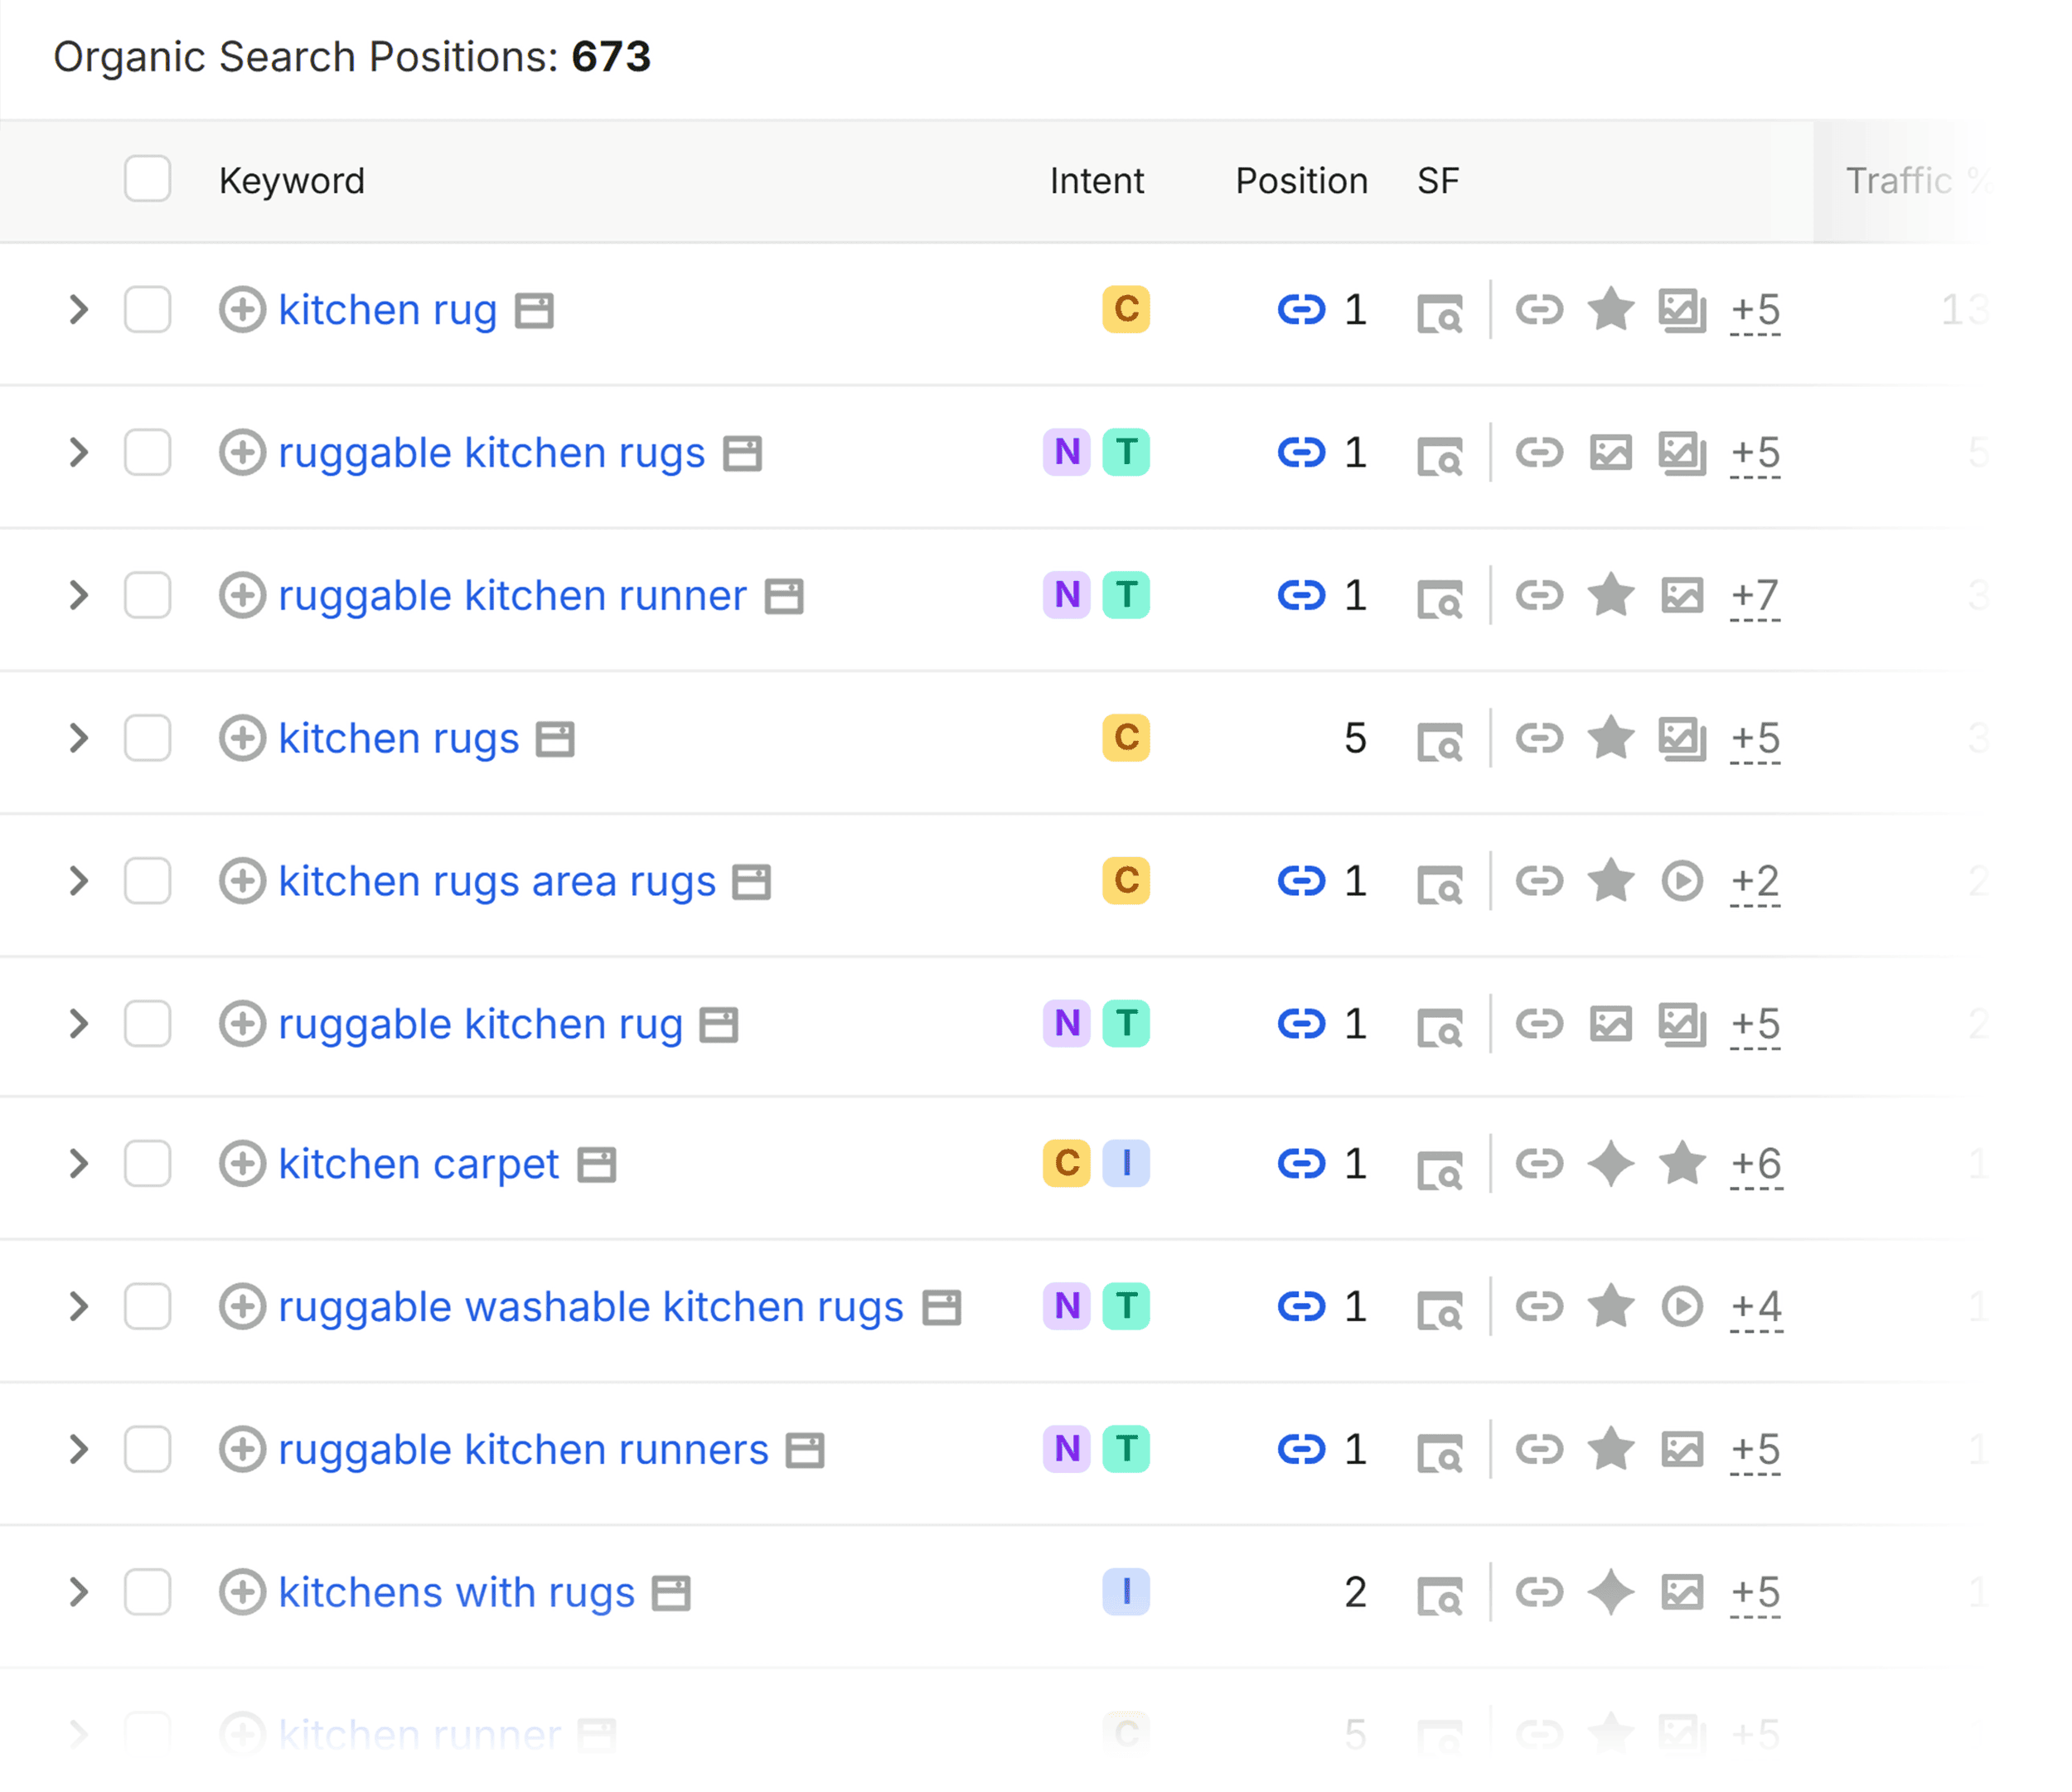Select the kitchen rugs area rugs checkbox
The image size is (2072, 1792).
147,881
